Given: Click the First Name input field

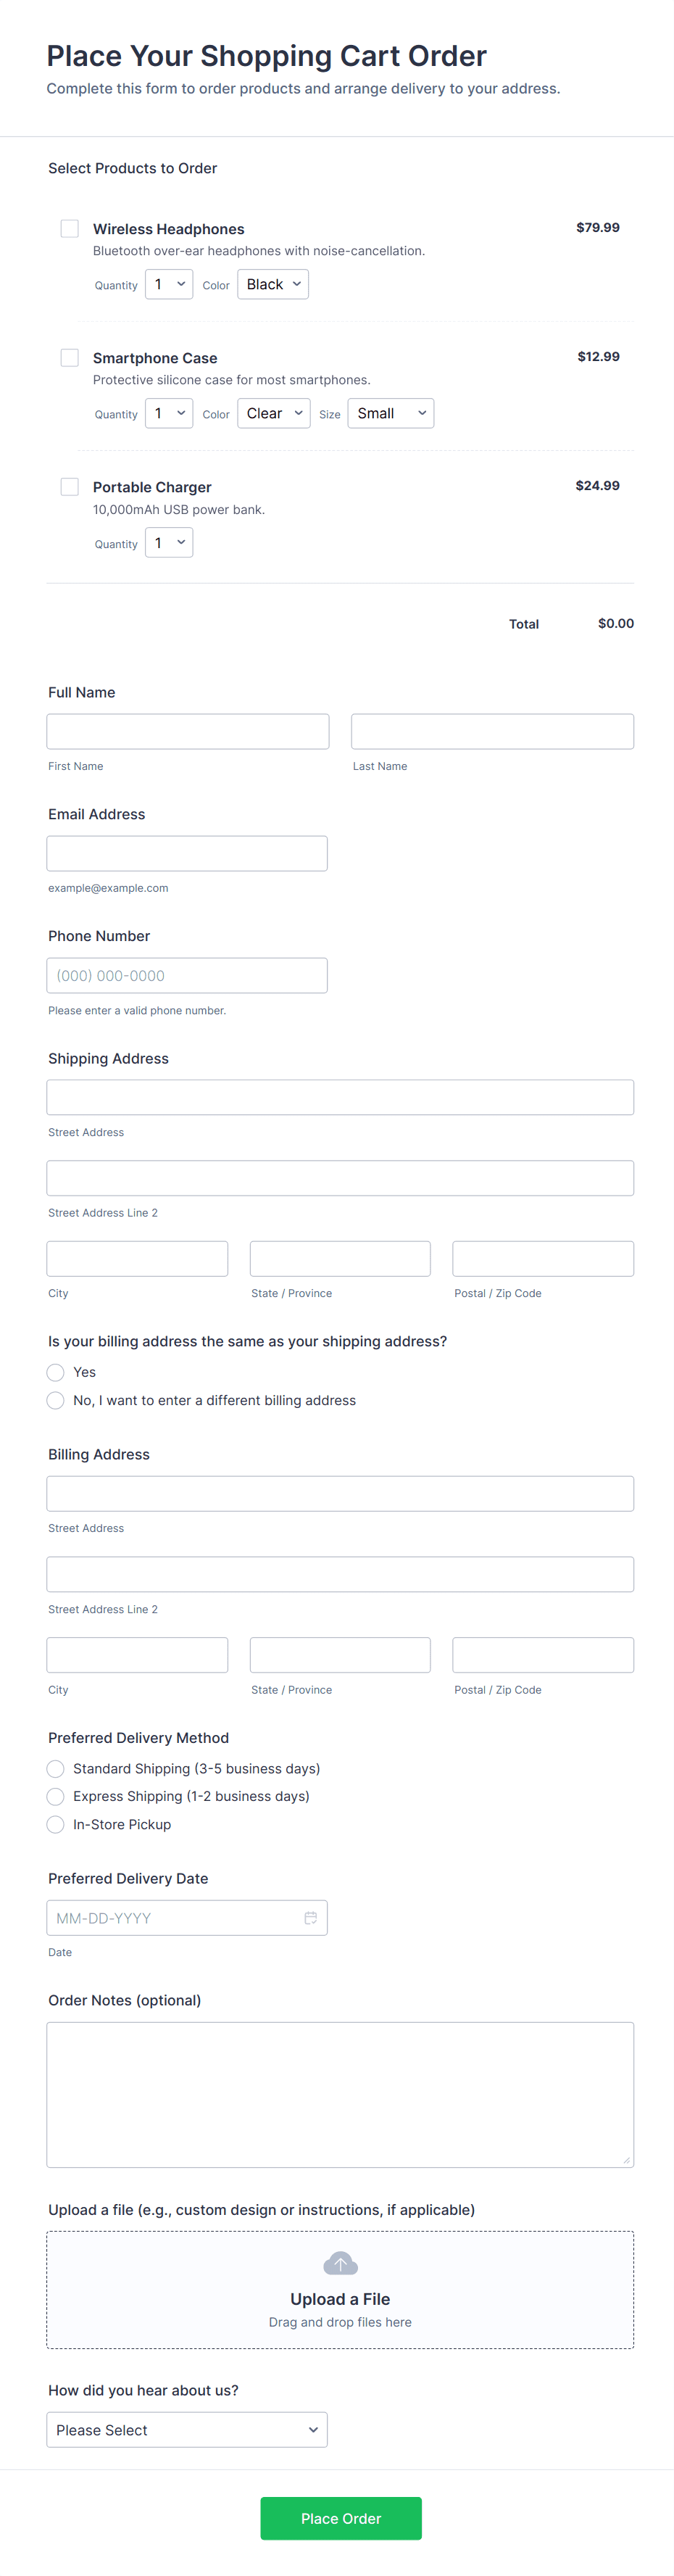Looking at the screenshot, I should click(188, 731).
